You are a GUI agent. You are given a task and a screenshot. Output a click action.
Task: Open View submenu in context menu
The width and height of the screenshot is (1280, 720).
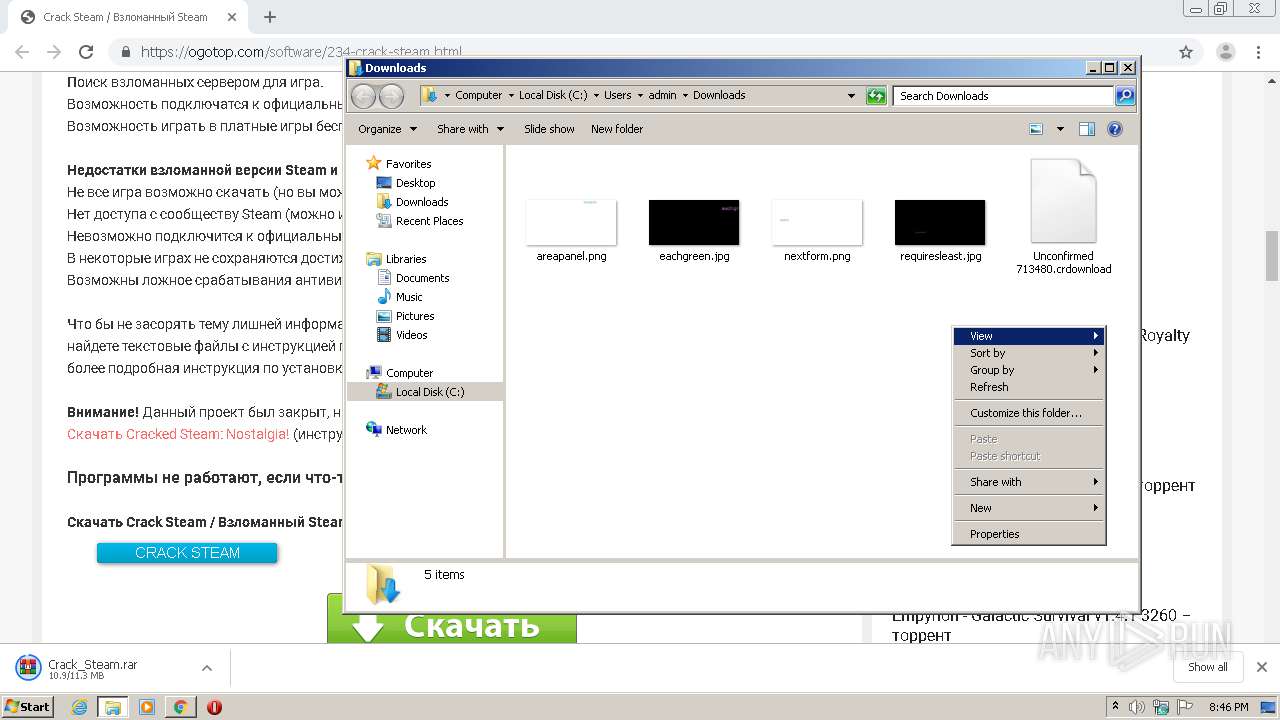(1028, 336)
